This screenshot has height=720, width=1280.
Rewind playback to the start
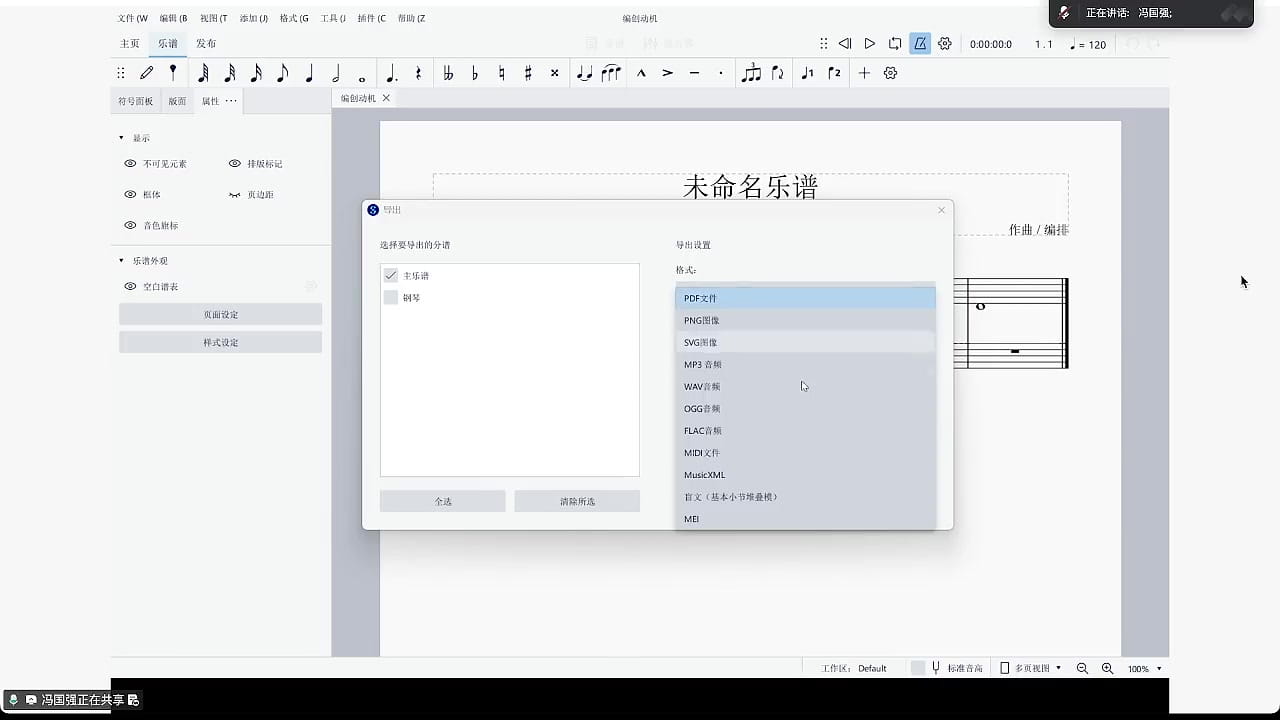point(845,44)
